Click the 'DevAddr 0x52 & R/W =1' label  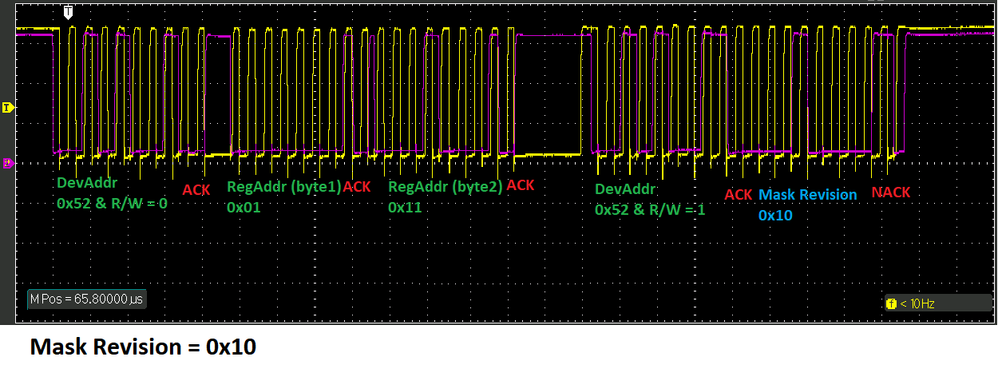[x=650, y=199]
